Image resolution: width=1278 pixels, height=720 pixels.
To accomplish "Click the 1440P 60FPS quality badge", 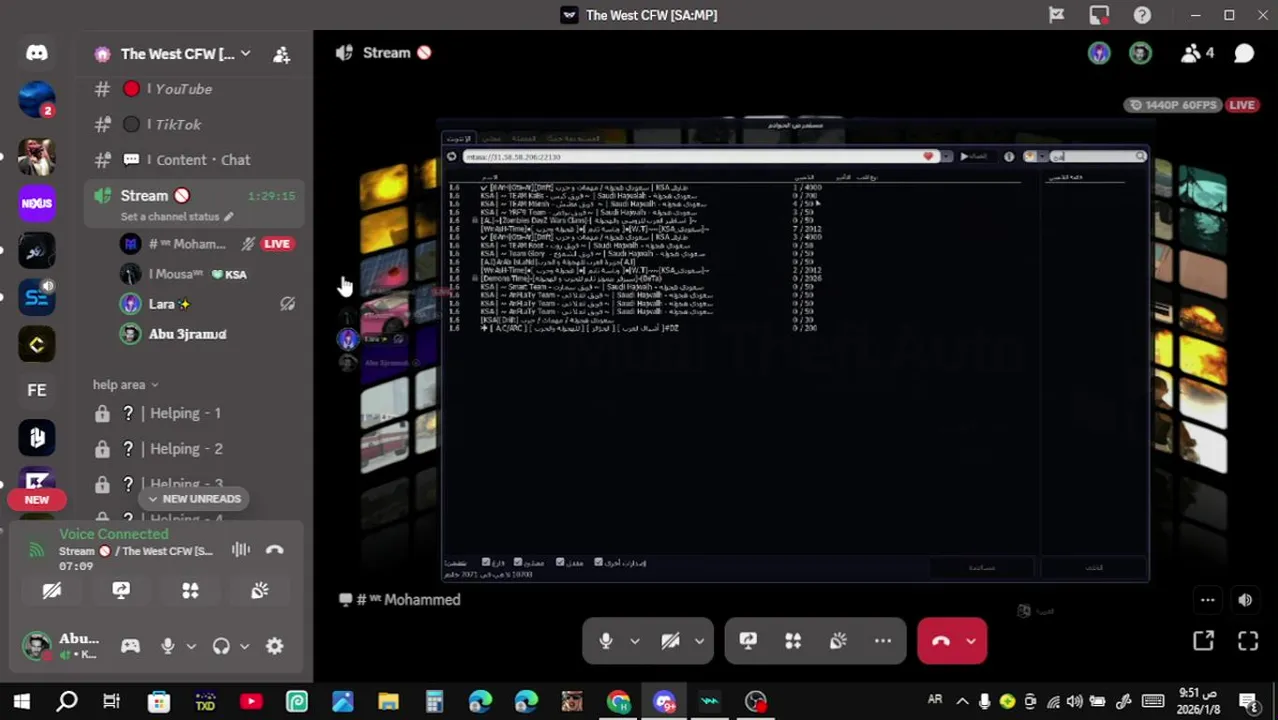I will pyautogui.click(x=1172, y=105).
